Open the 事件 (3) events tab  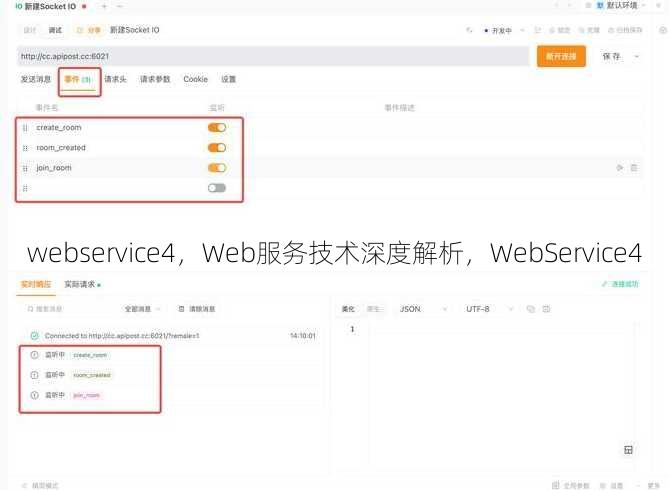click(x=78, y=79)
